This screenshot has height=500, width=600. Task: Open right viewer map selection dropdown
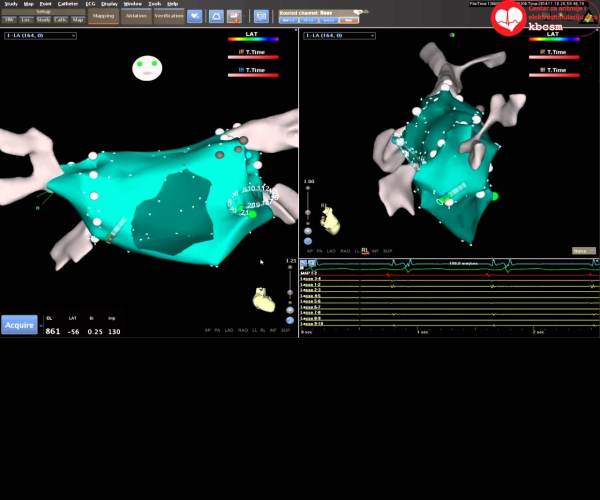(339, 36)
